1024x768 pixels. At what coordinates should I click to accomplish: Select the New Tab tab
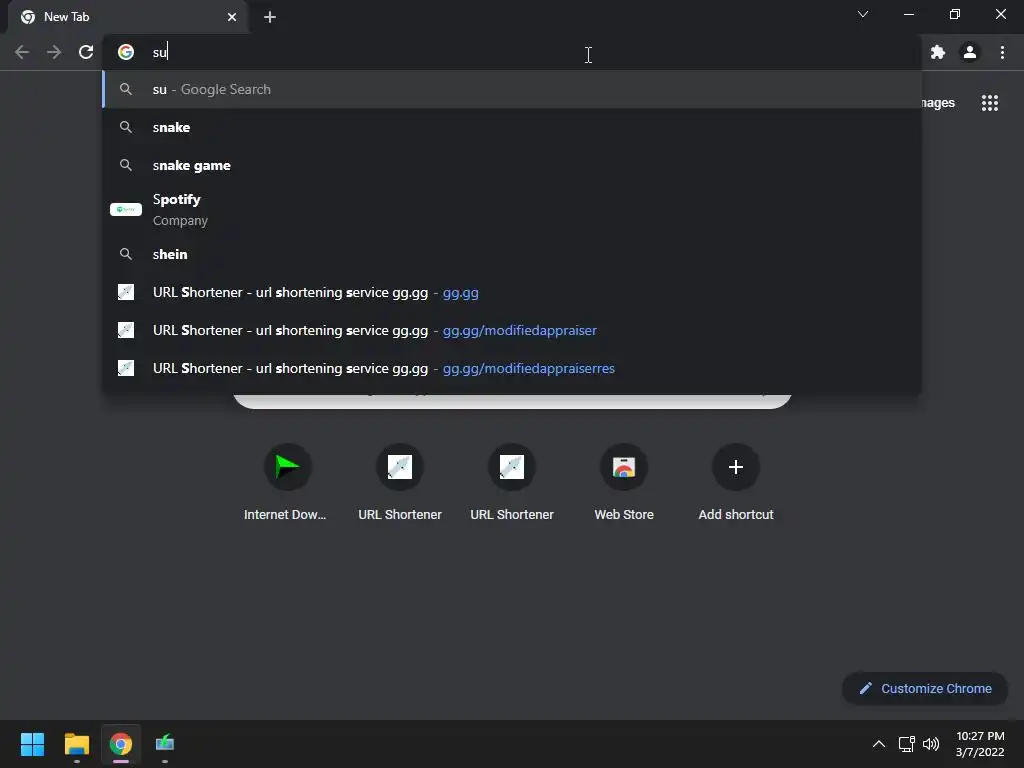click(x=128, y=17)
